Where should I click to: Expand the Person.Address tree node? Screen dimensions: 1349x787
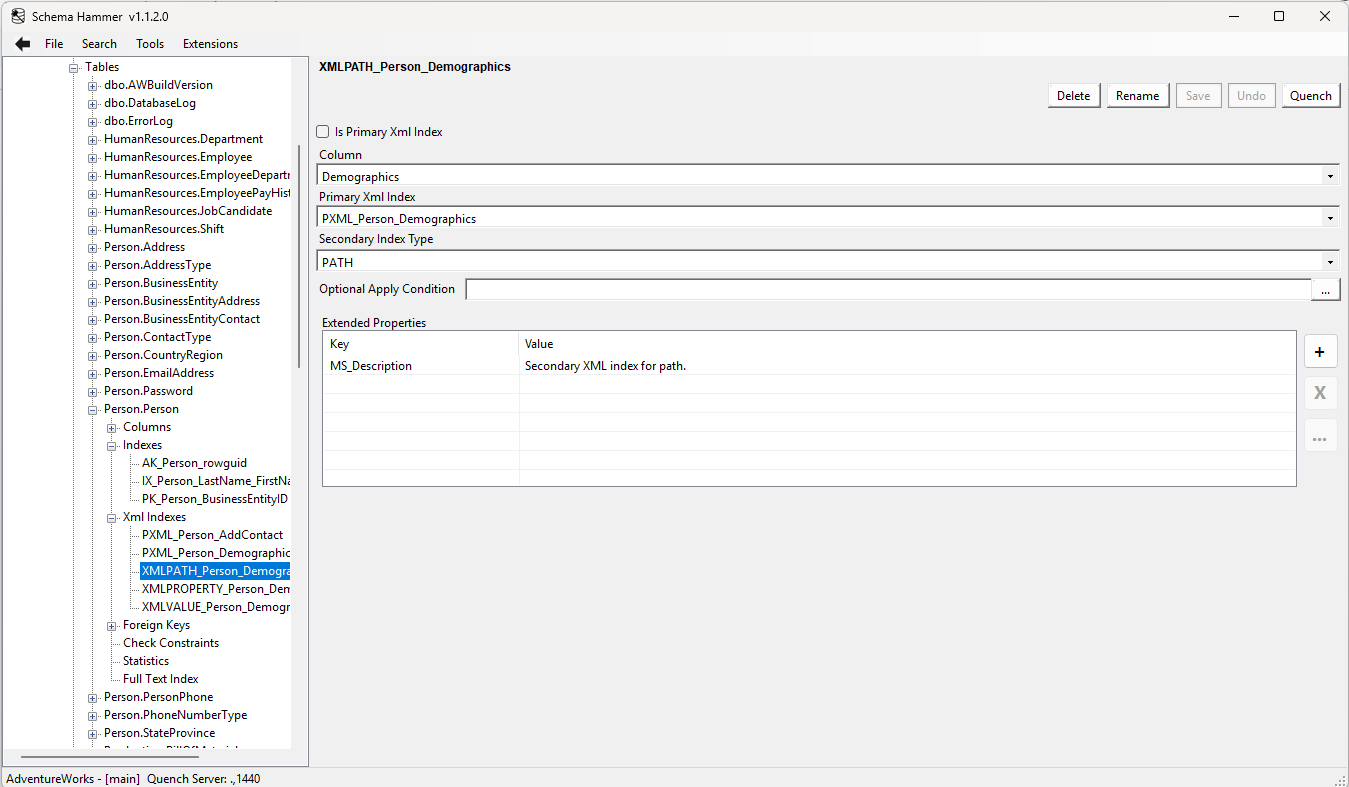91,246
